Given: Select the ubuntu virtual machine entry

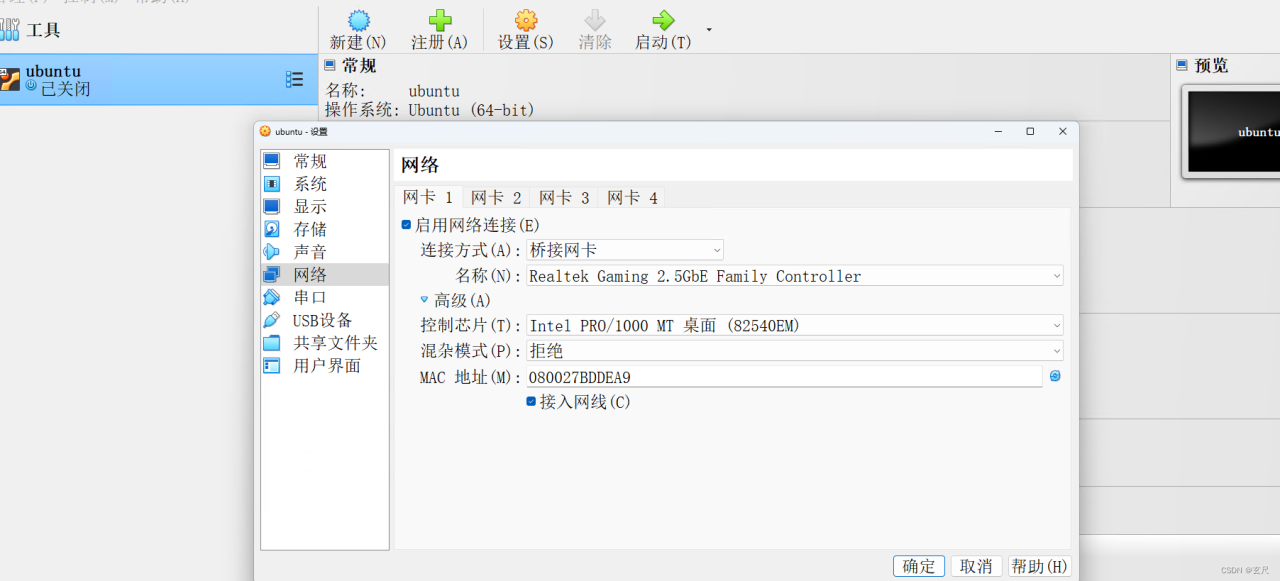Looking at the screenshot, I should click(100, 79).
